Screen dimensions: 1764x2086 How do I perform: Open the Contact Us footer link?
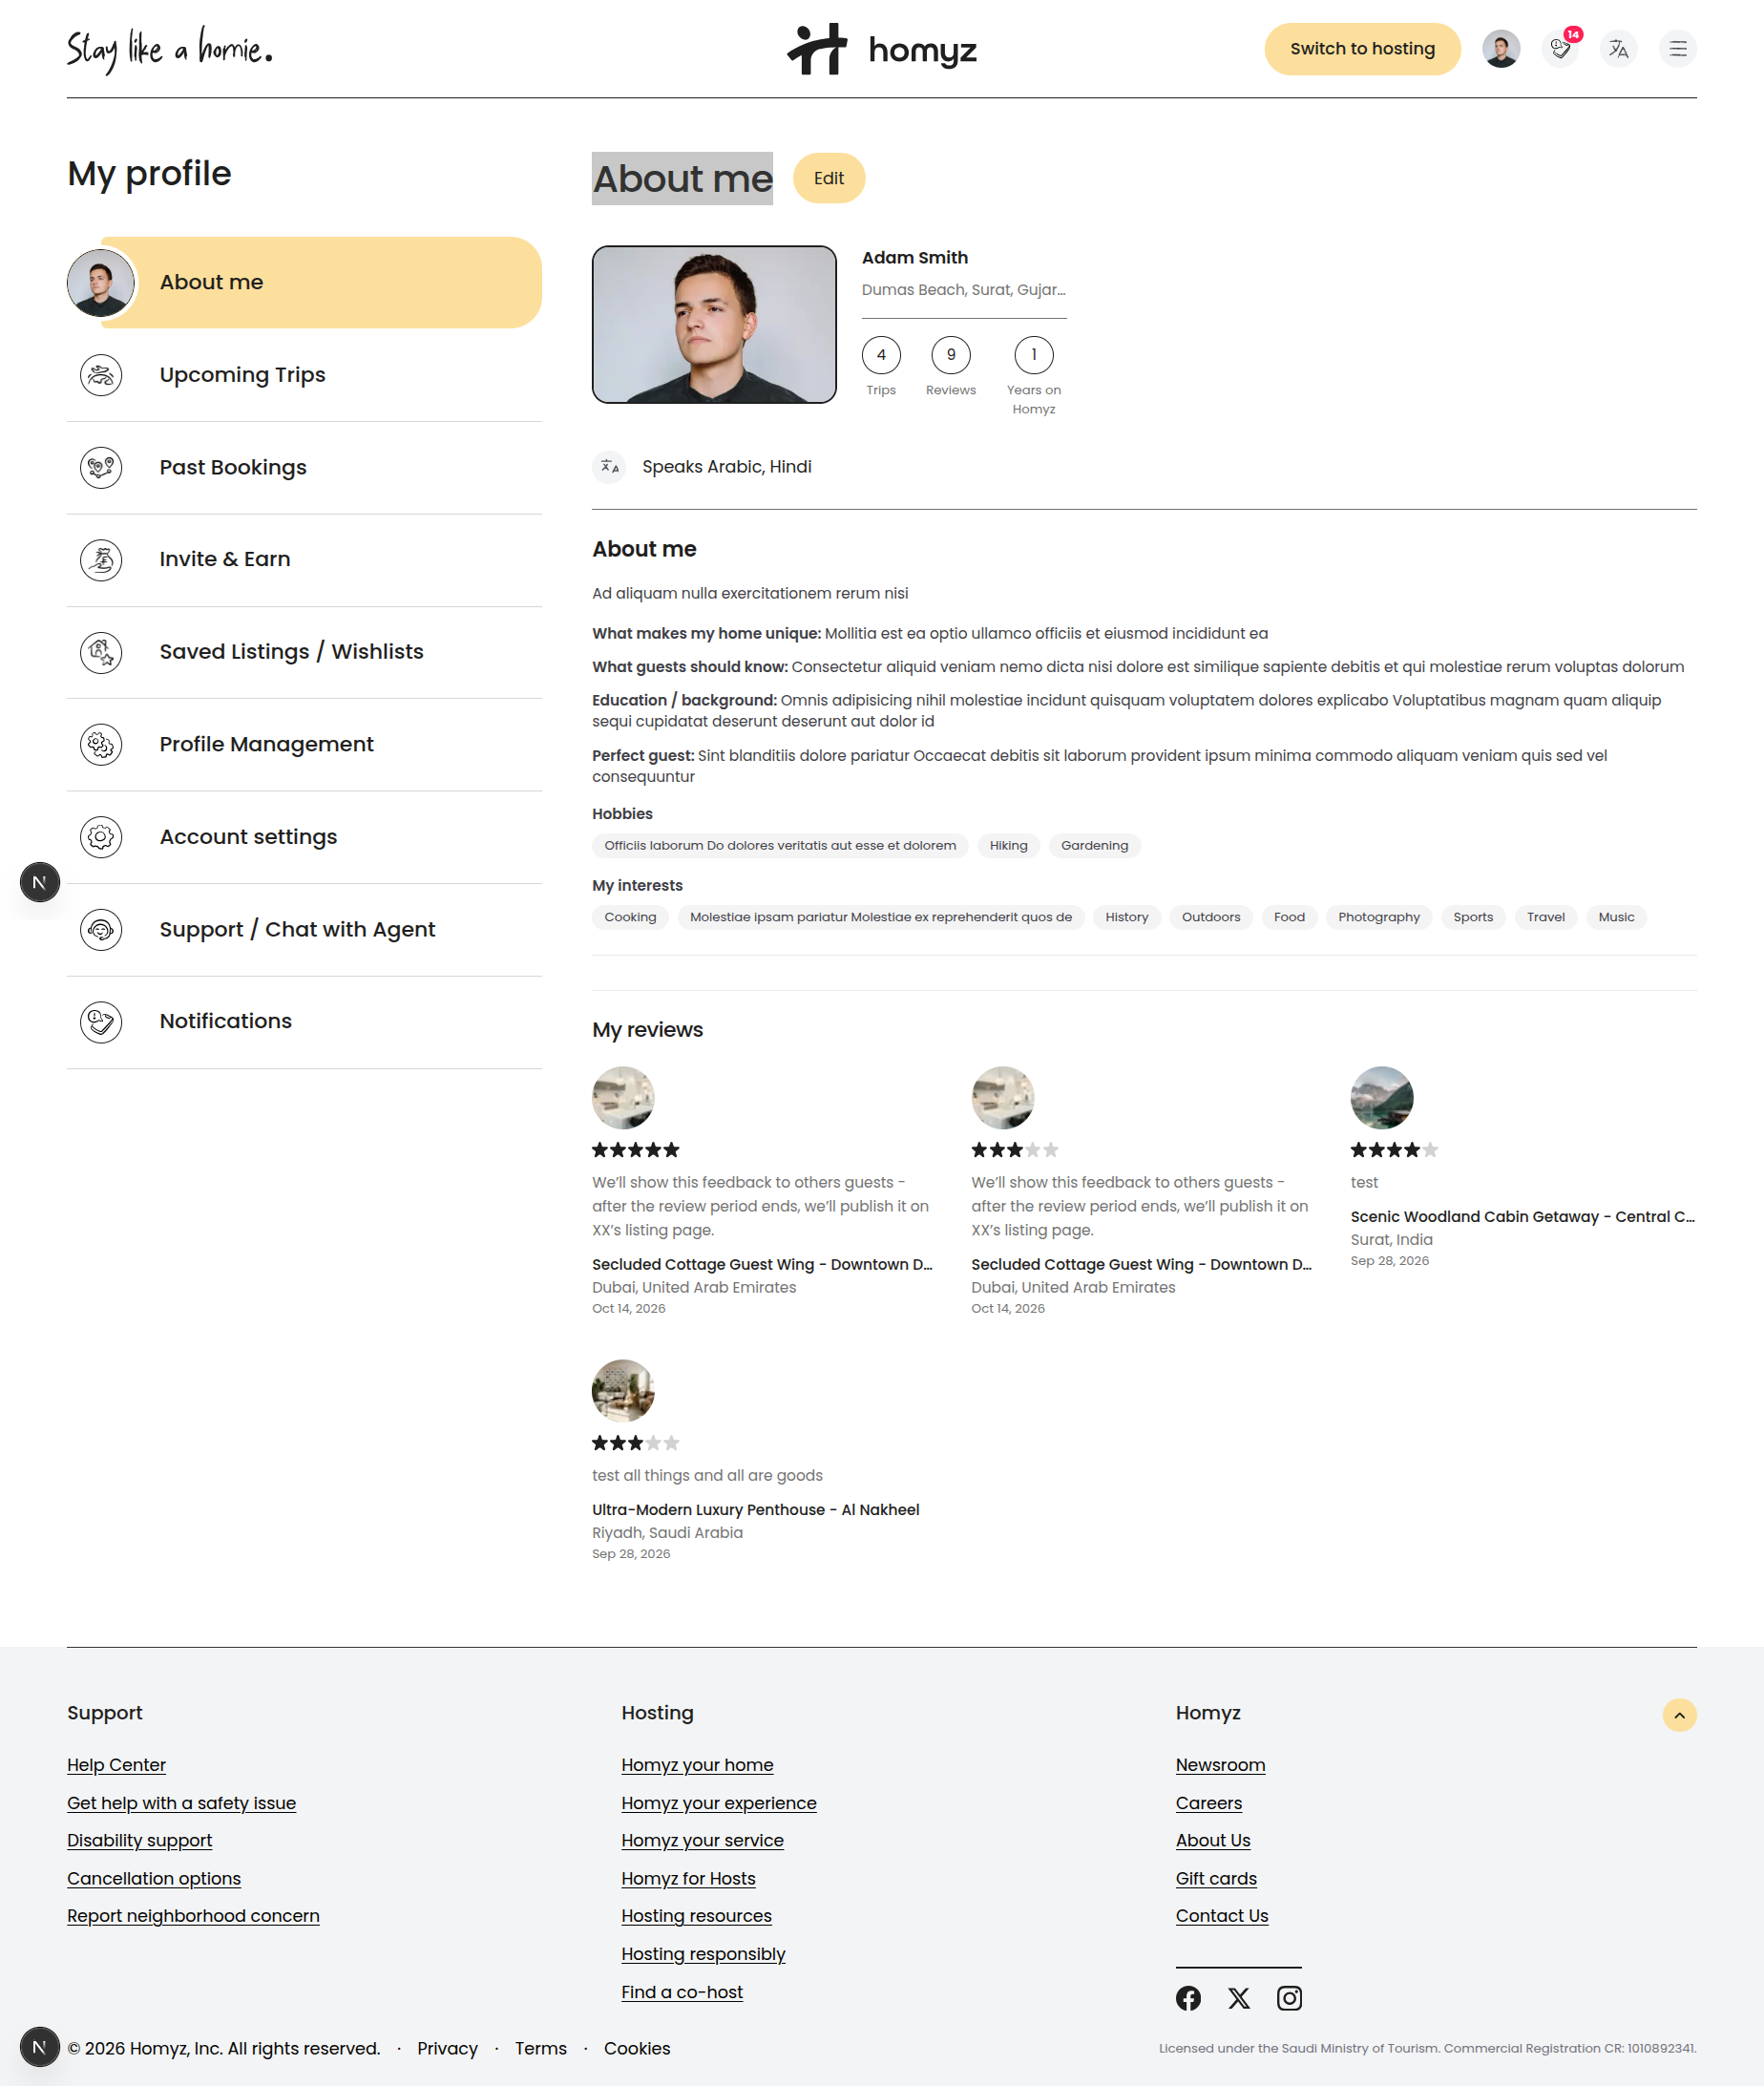[1221, 1916]
